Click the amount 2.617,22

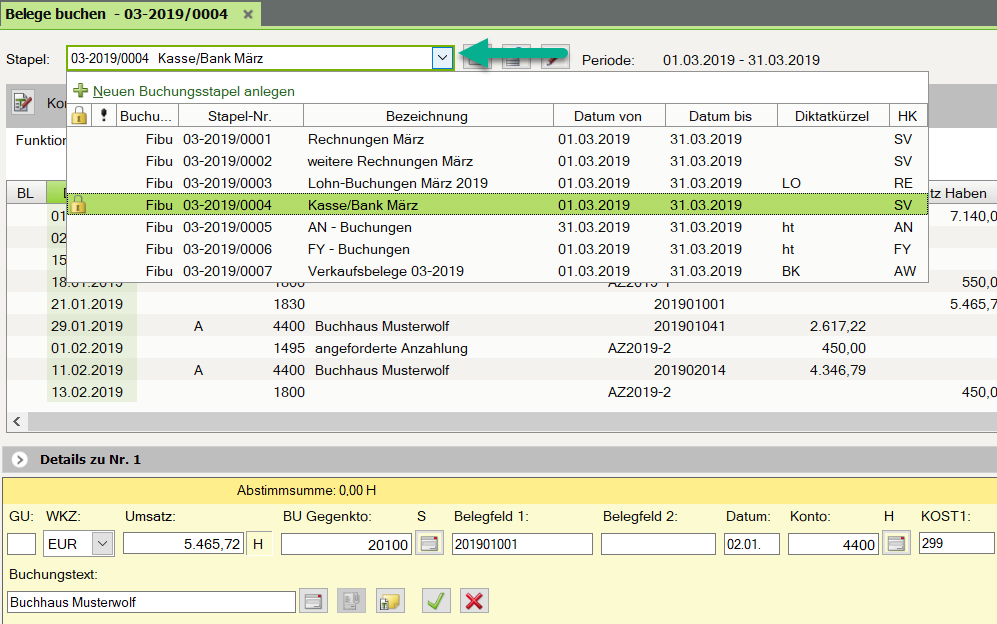tap(837, 326)
